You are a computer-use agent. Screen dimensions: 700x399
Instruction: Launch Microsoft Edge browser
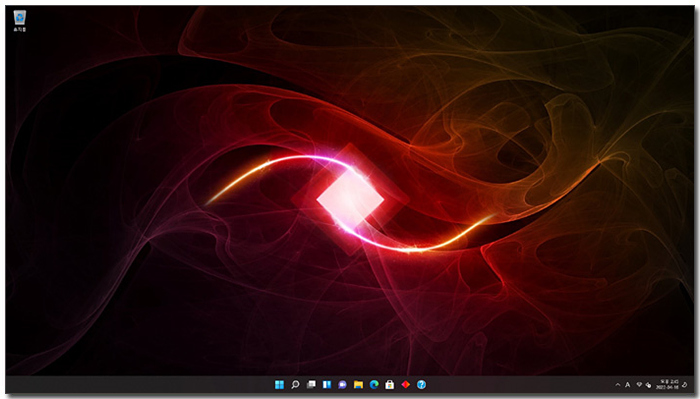pos(374,385)
